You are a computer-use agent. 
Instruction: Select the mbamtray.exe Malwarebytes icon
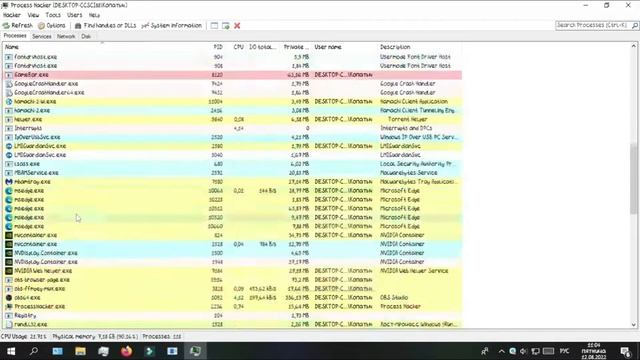[x=9, y=182]
